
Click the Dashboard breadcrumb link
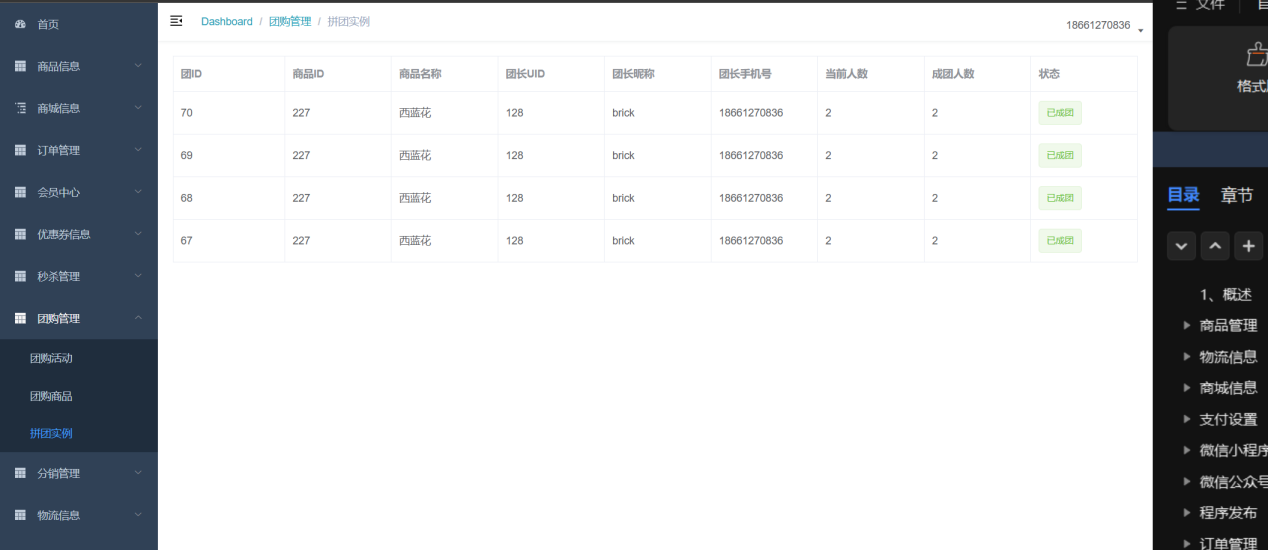(x=226, y=21)
